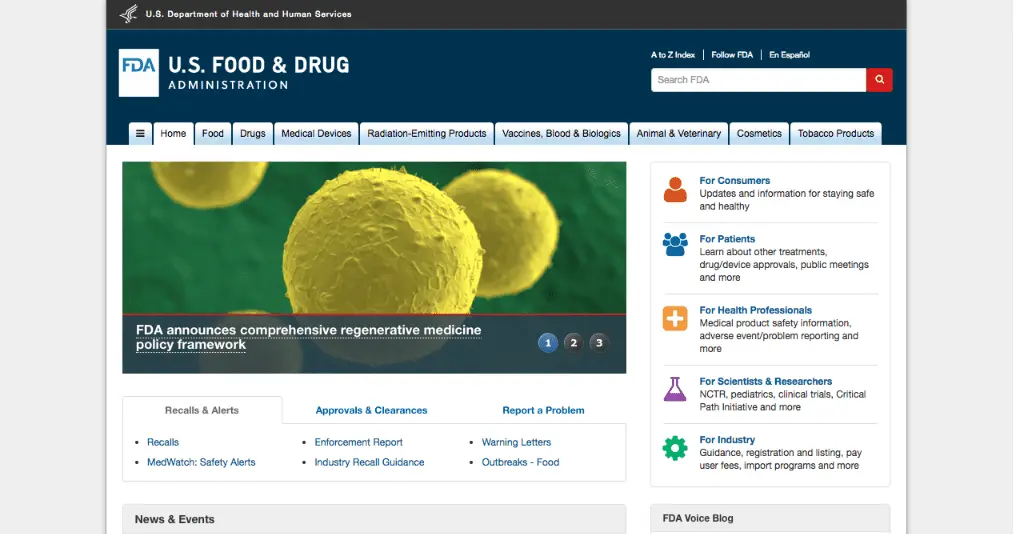Click the regenerative medicine headline banner
The height and width of the screenshot is (534, 1014).
[x=308, y=337]
